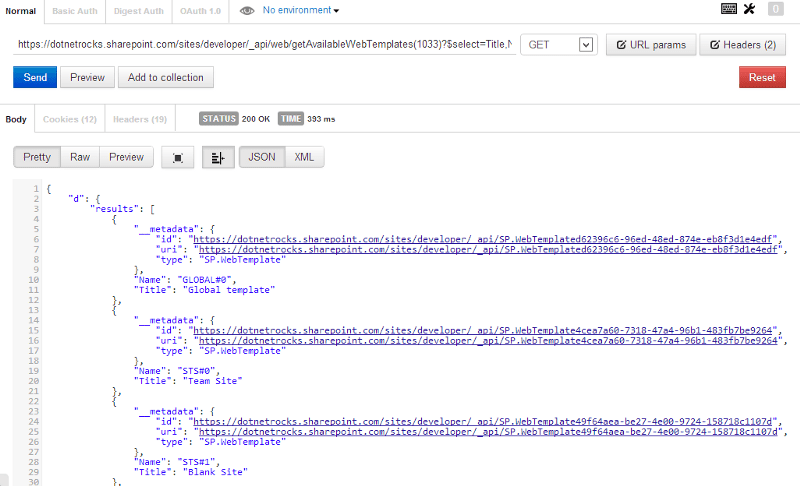The image size is (800, 486).
Task: Click the edit icon on Headers (2)
Action: tap(713, 45)
